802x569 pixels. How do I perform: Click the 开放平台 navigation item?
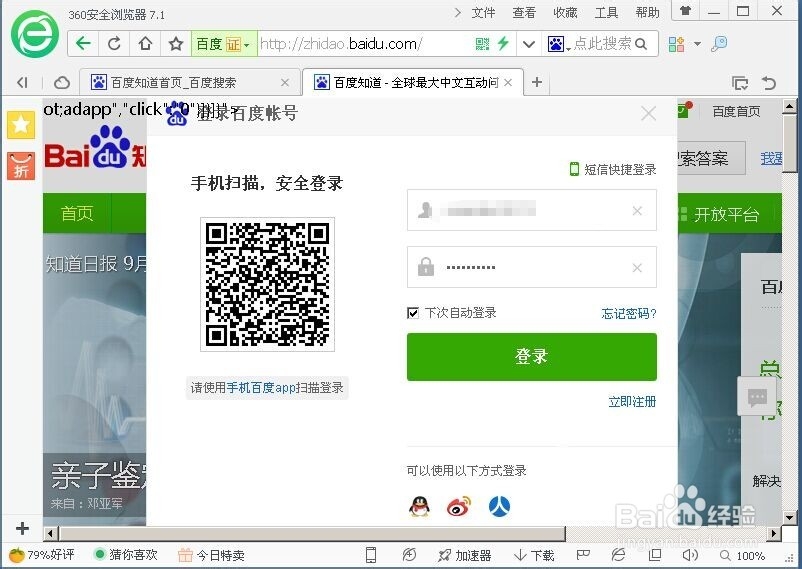[x=726, y=214]
